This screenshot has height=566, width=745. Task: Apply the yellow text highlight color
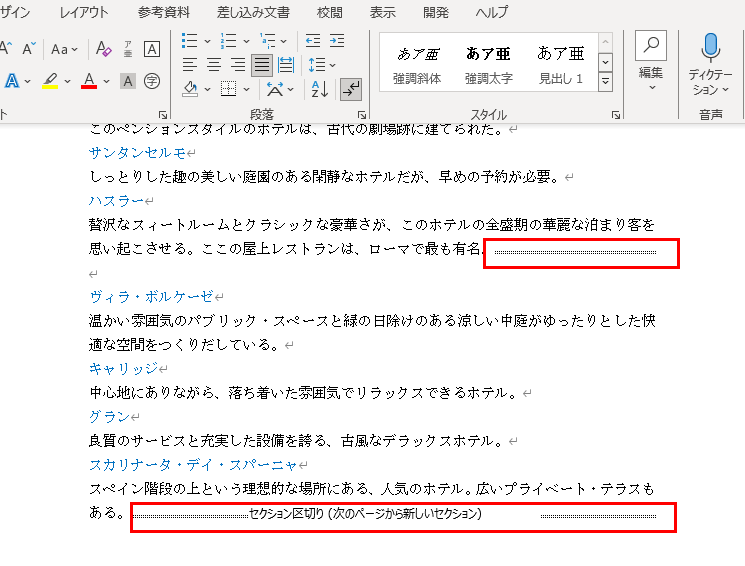[50, 81]
